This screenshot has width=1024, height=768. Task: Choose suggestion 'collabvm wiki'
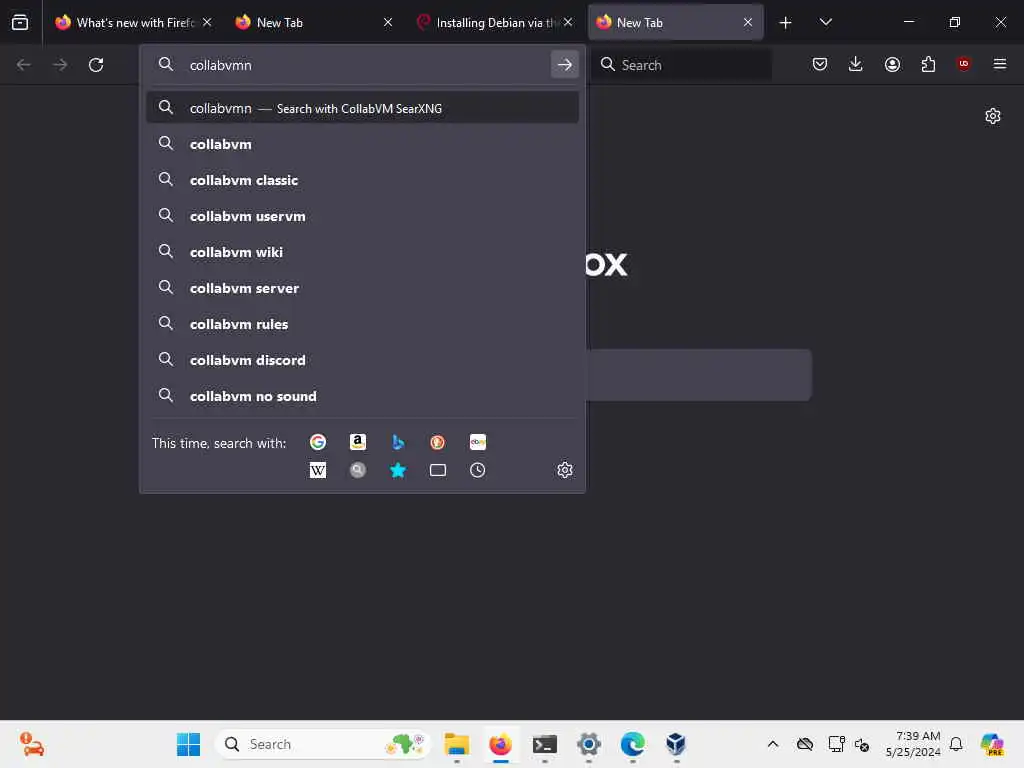pos(362,252)
